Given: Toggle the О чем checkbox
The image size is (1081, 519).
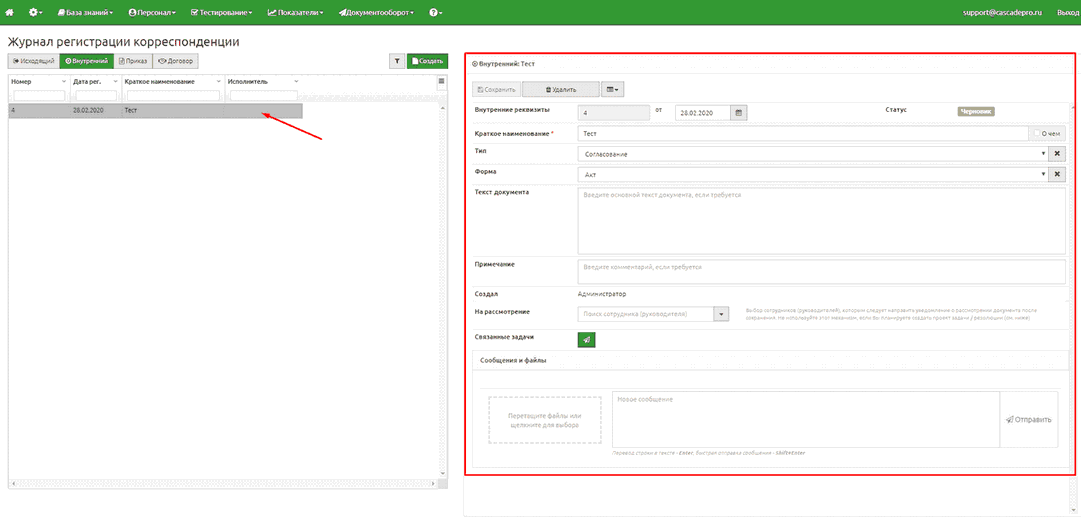Looking at the screenshot, I should [1037, 134].
